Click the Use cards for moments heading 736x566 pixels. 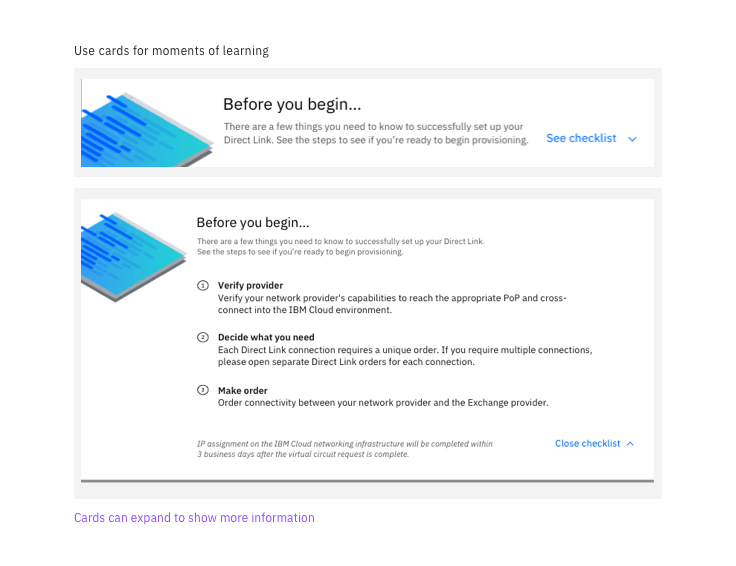[171, 51]
